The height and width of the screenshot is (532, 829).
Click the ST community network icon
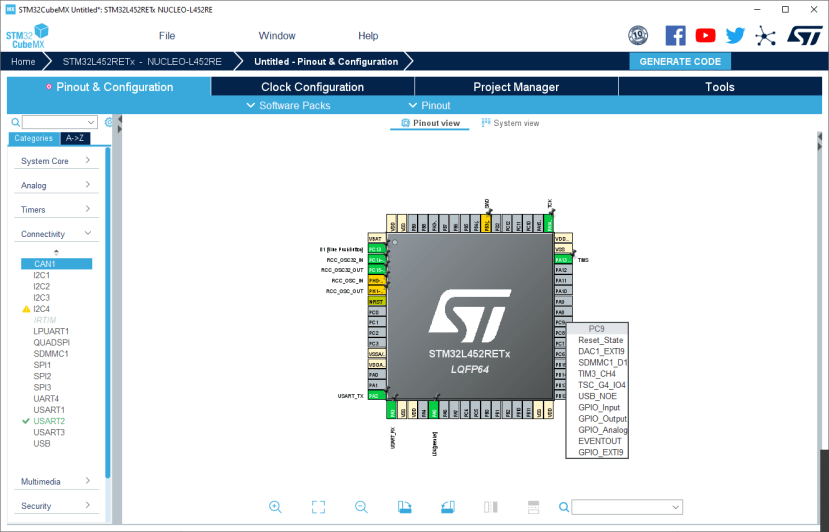(x=765, y=35)
